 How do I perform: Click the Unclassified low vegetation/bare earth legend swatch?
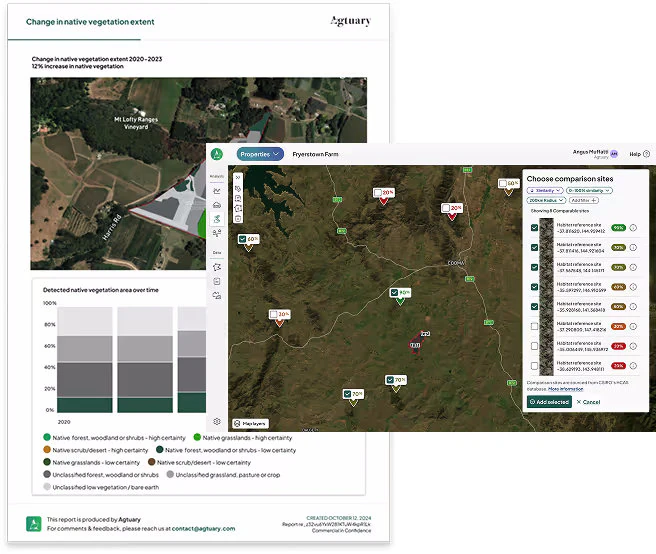tap(47, 487)
